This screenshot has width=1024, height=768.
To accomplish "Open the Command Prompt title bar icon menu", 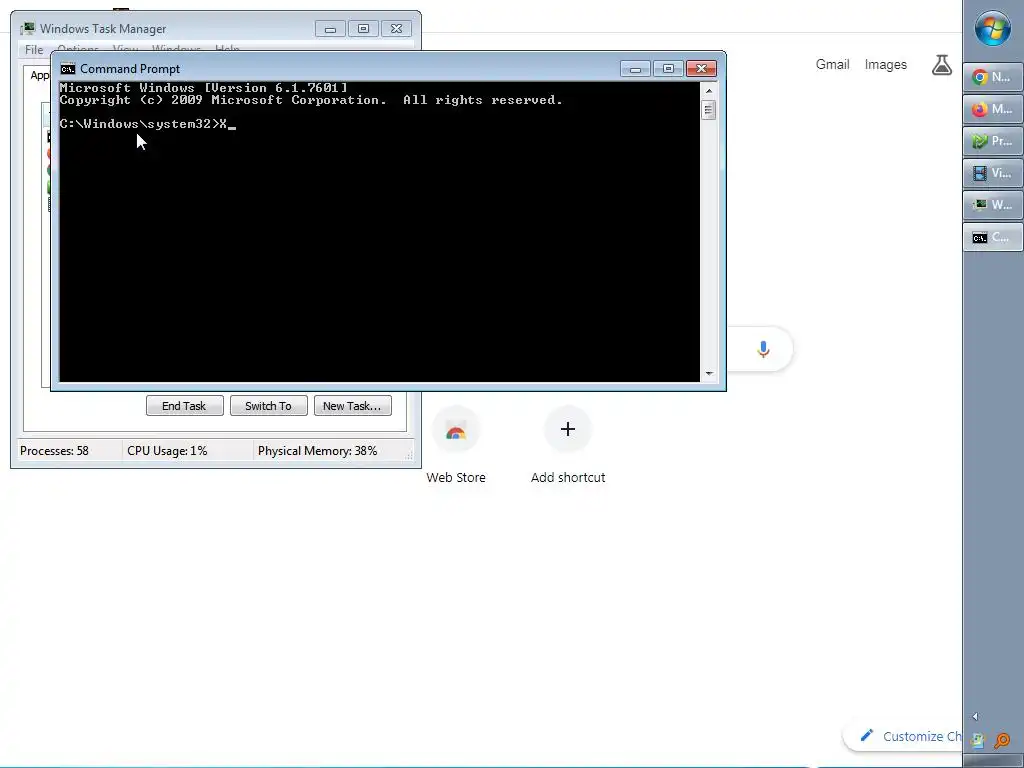I will click(x=68, y=69).
